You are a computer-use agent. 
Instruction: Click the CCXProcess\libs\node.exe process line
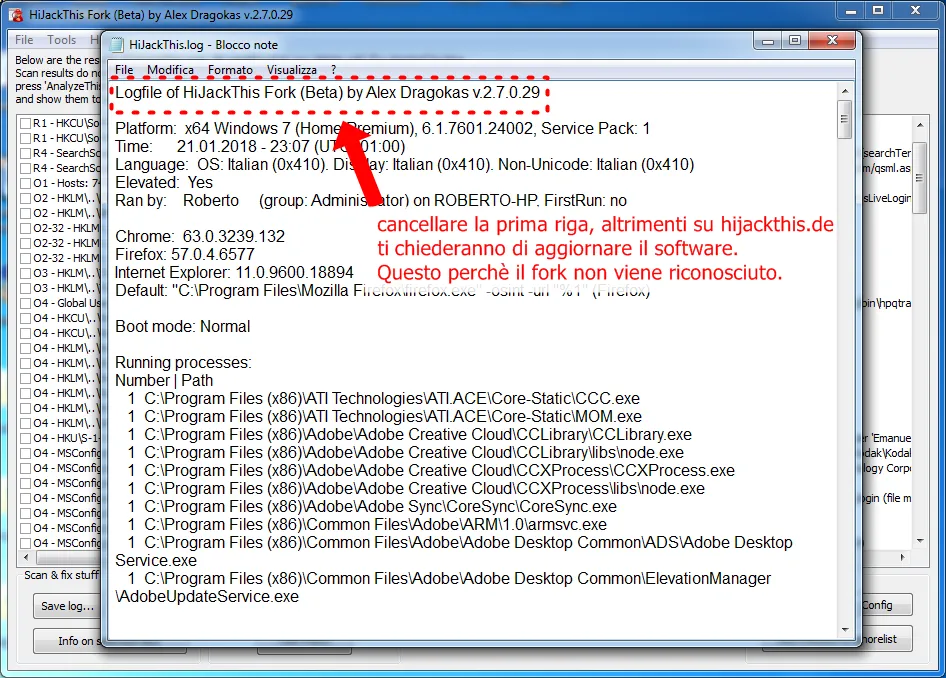click(x=416, y=489)
